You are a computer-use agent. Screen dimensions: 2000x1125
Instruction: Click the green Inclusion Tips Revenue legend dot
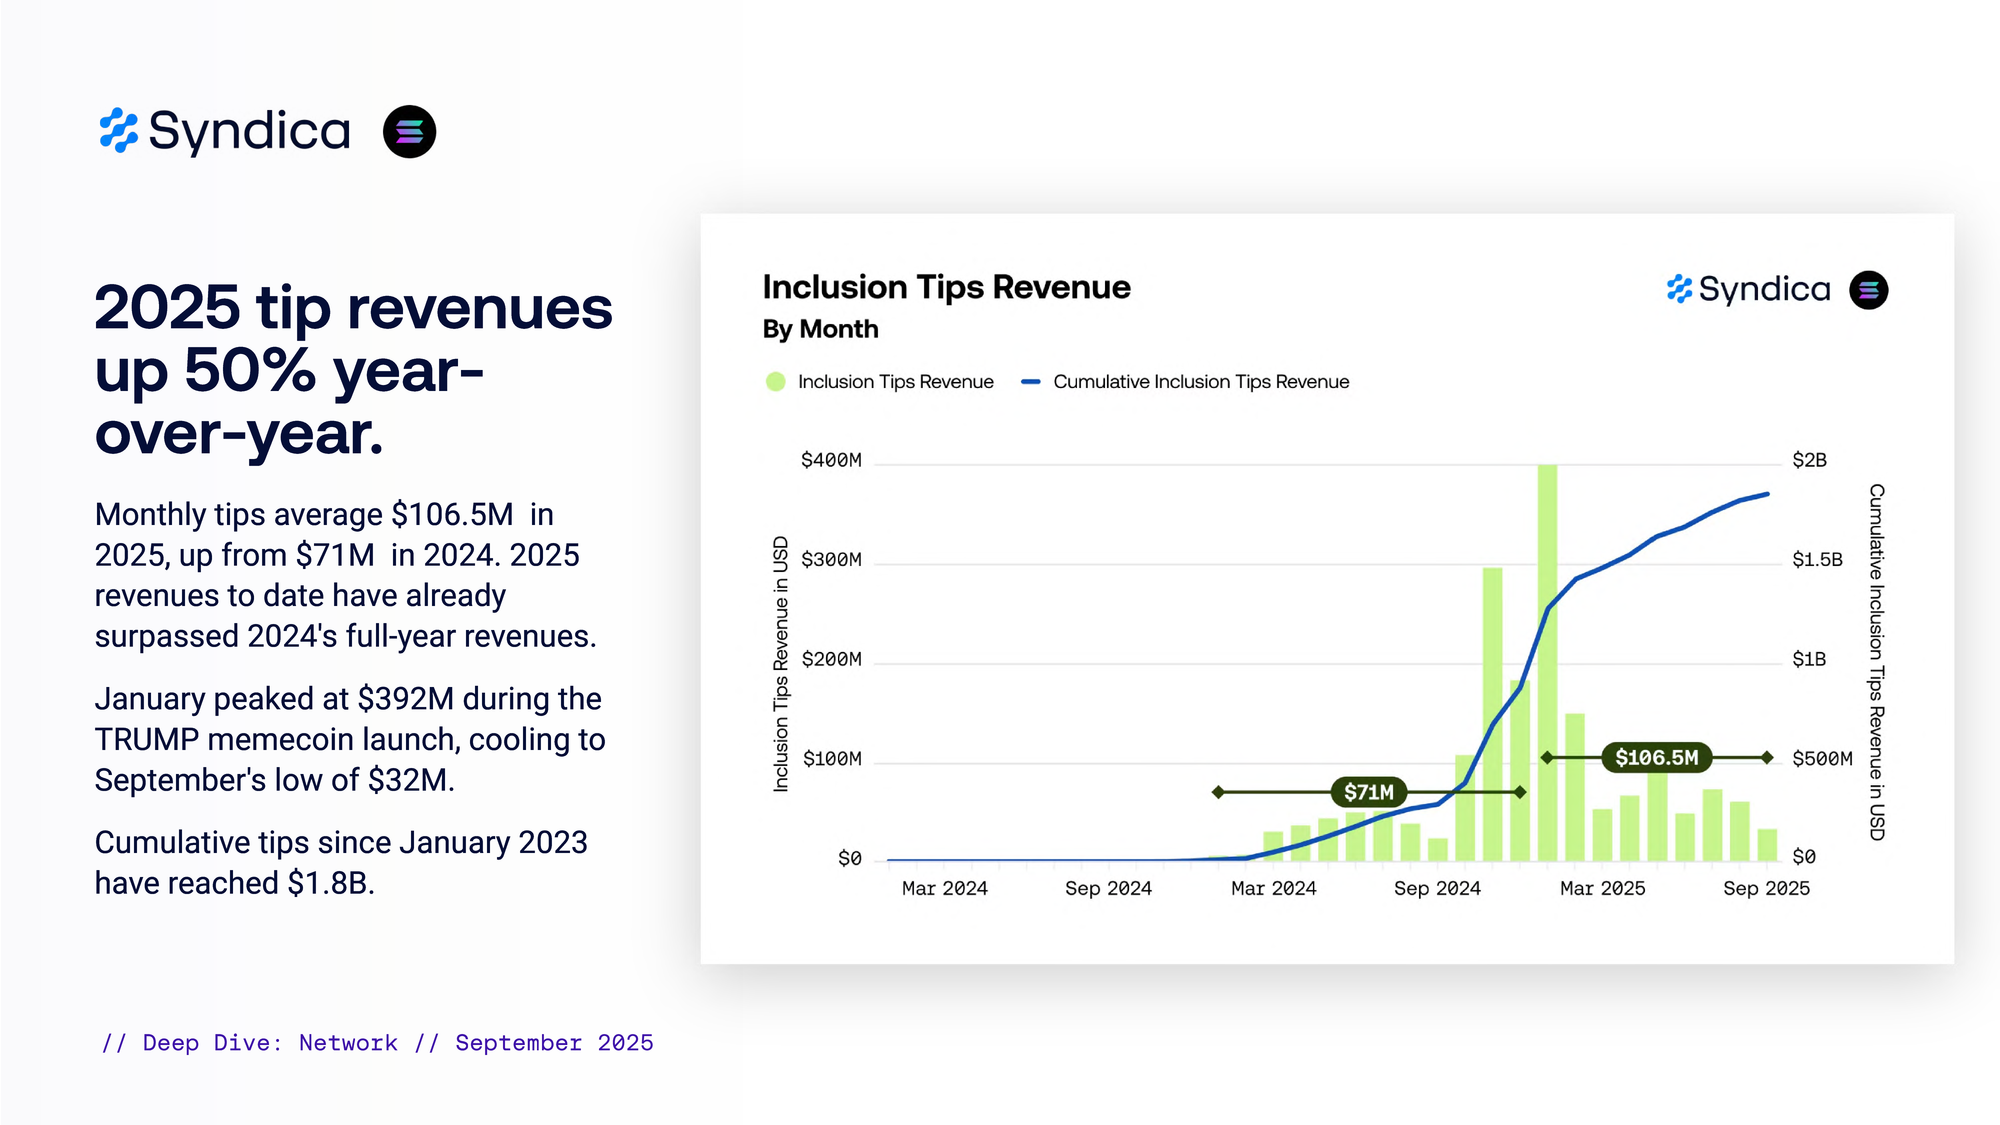(775, 382)
